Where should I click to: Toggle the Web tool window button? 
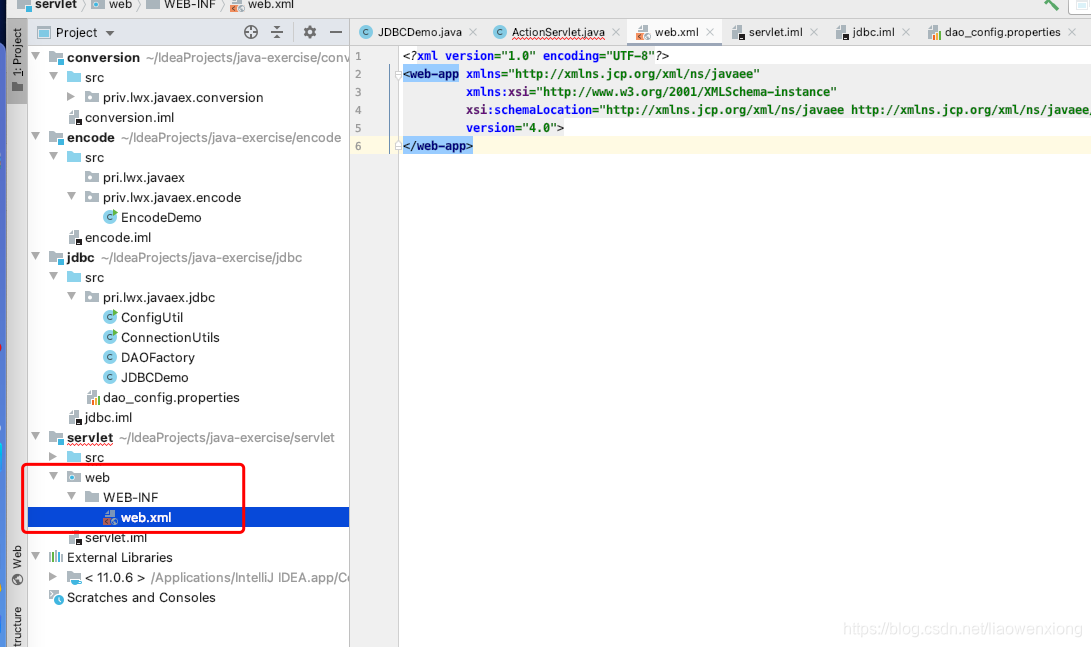coord(17,565)
